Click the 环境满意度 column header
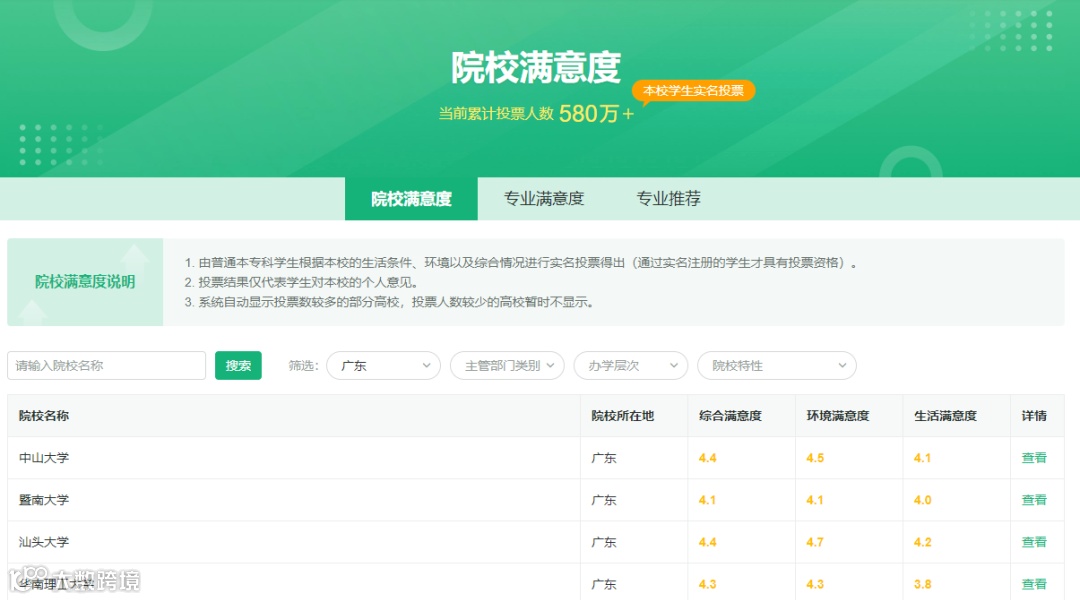The height and width of the screenshot is (600, 1080). click(x=840, y=415)
